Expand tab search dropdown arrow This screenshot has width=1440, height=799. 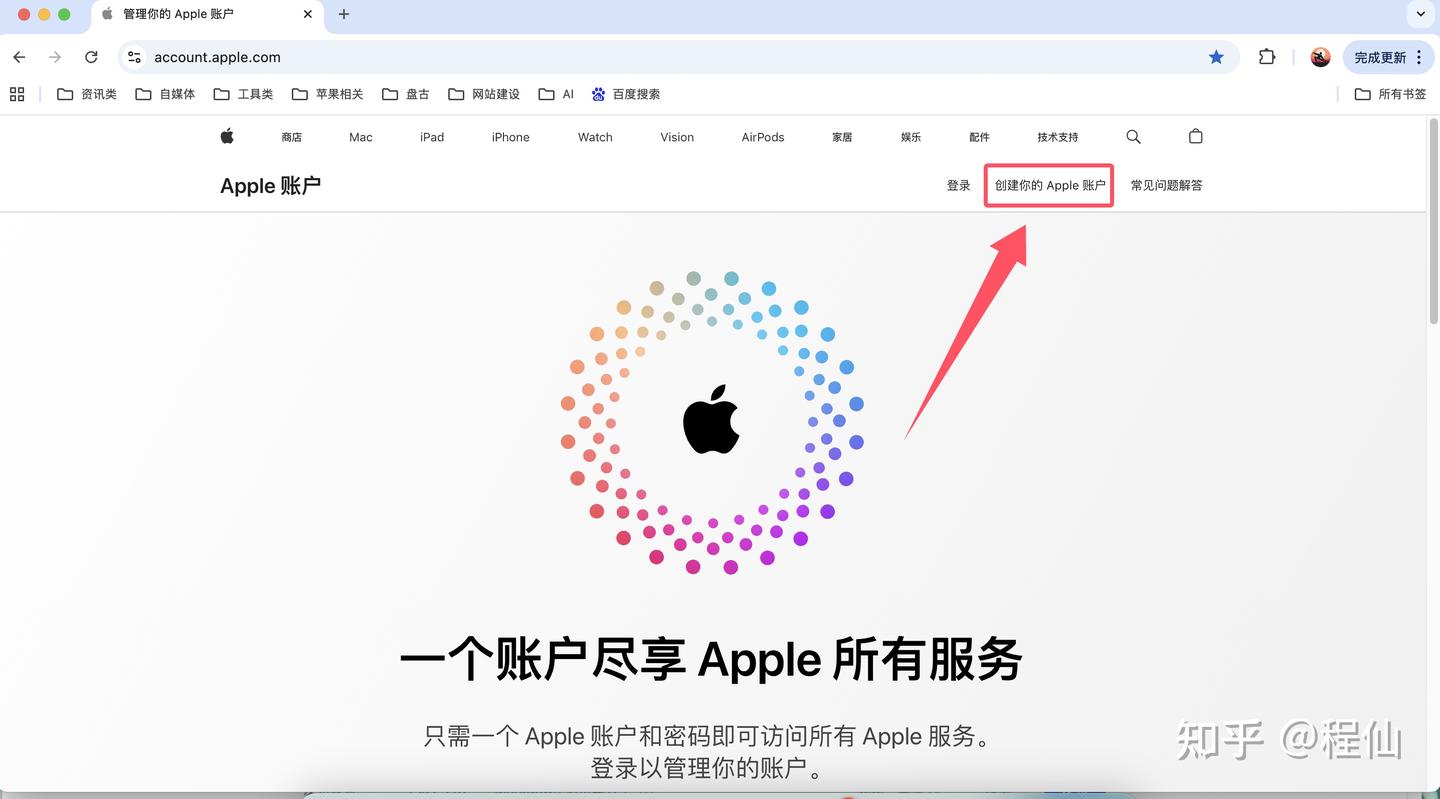[x=1421, y=14]
